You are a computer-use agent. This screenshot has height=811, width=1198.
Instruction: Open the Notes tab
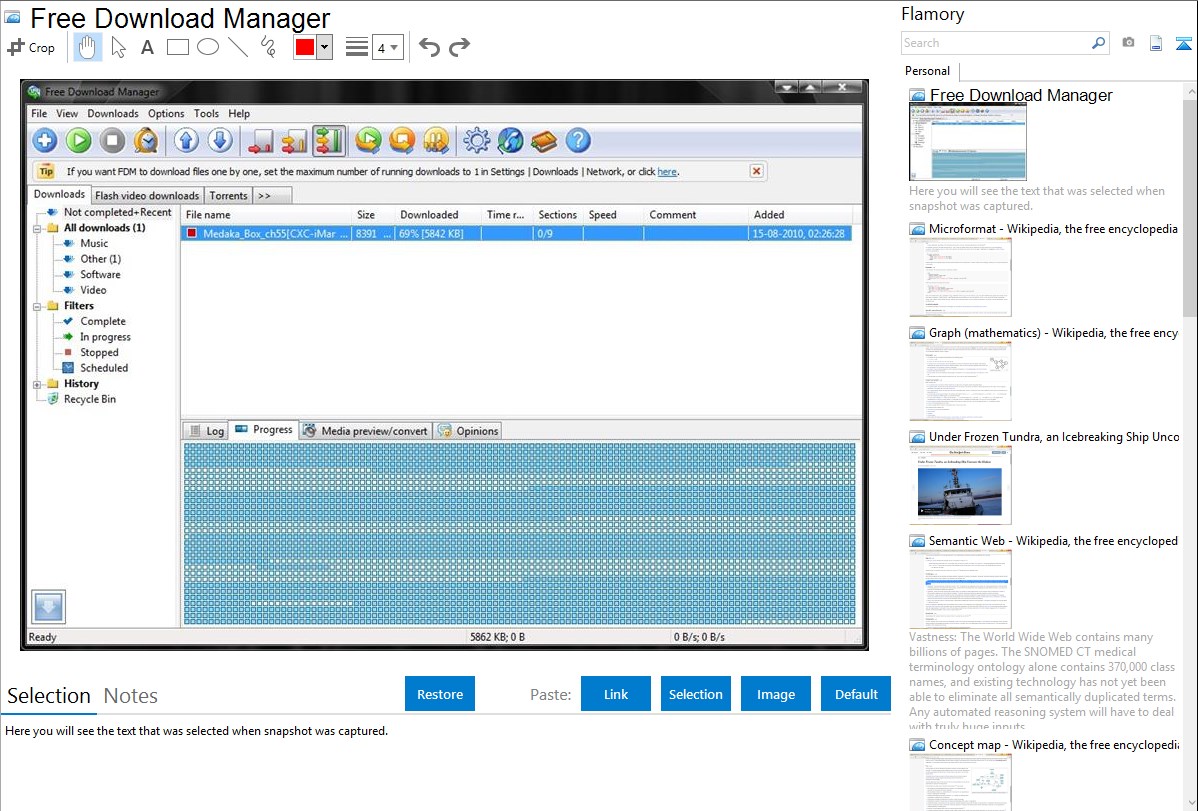click(x=131, y=696)
